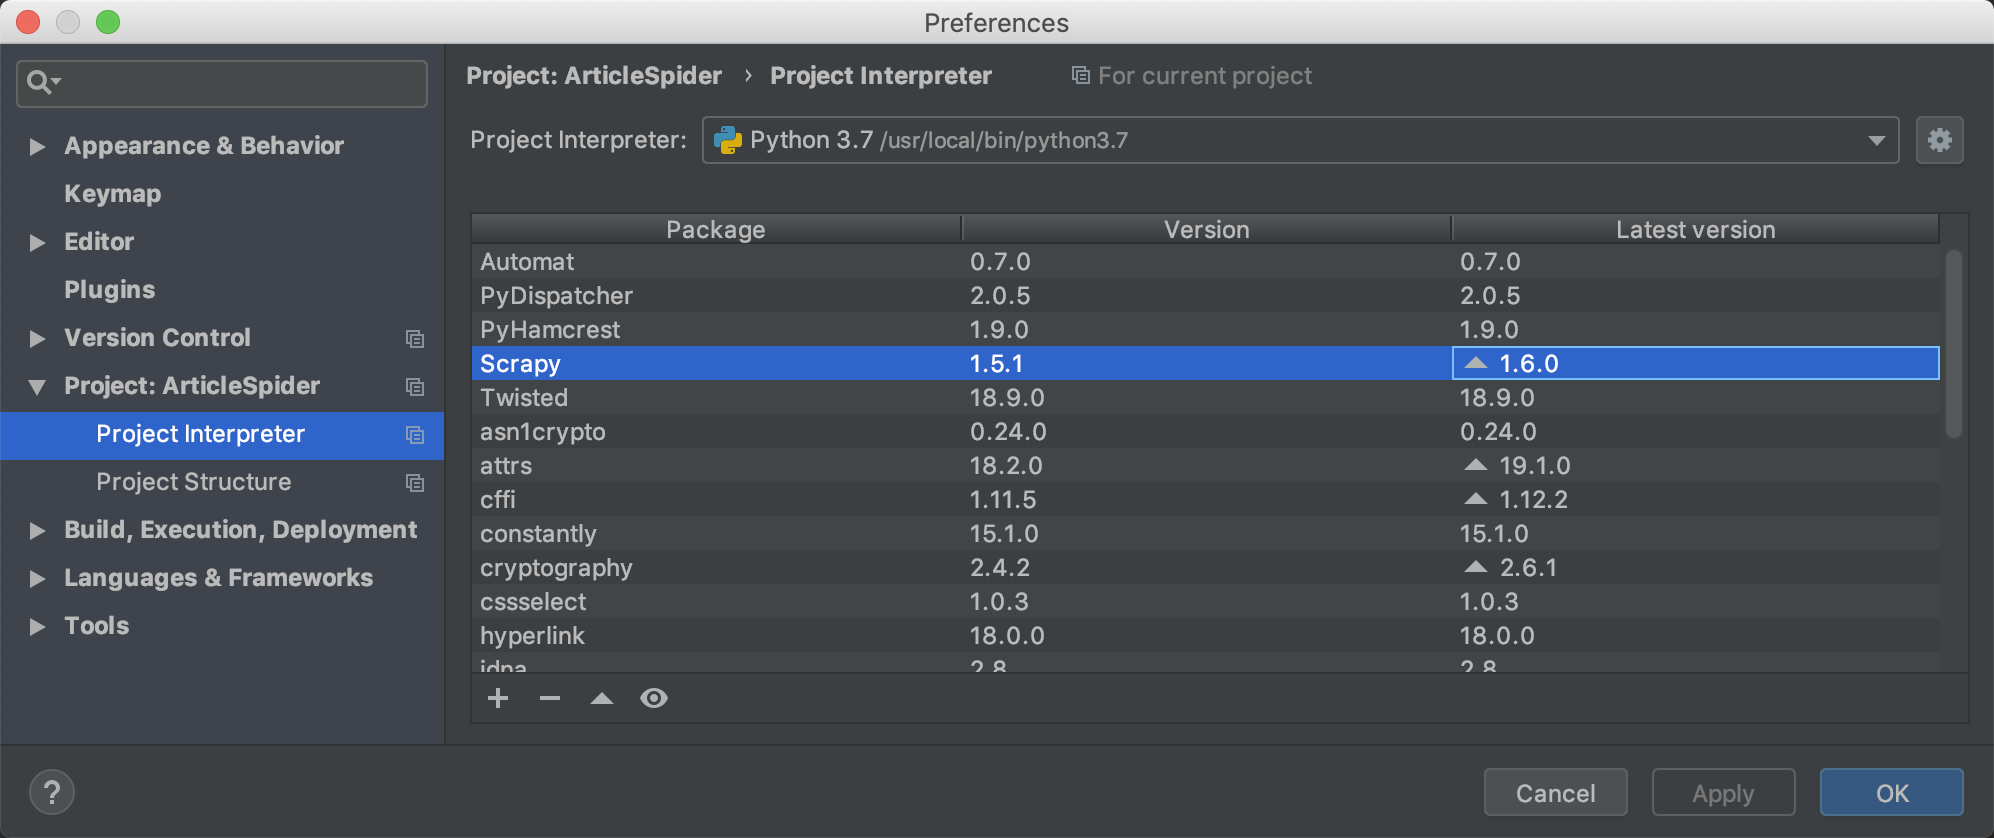
Task: Click project-level icon beside Project Interpreter
Action: coord(415,435)
